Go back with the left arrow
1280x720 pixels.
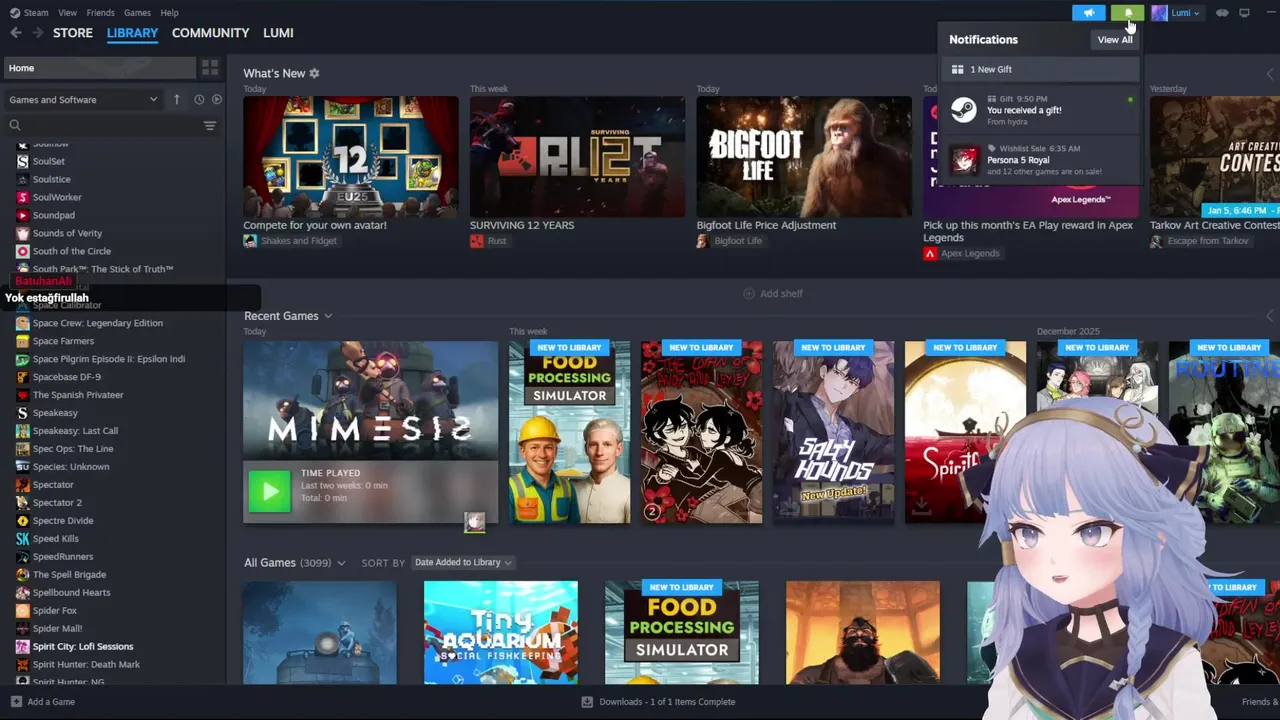coord(16,33)
